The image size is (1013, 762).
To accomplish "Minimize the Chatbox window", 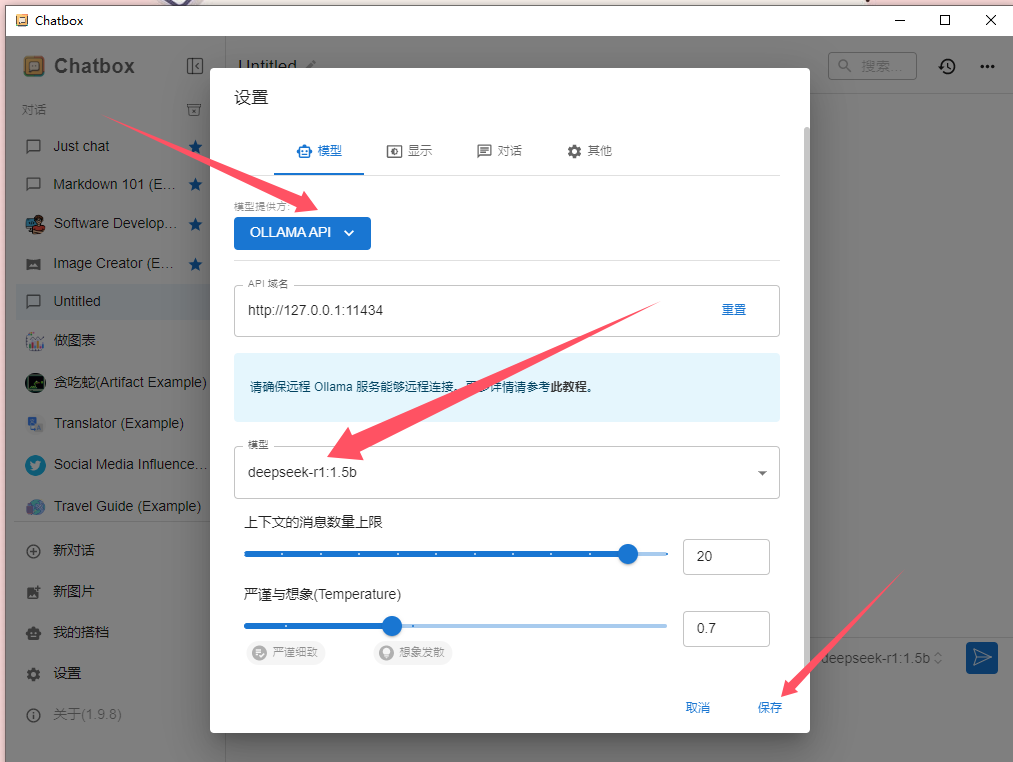I will 899,20.
